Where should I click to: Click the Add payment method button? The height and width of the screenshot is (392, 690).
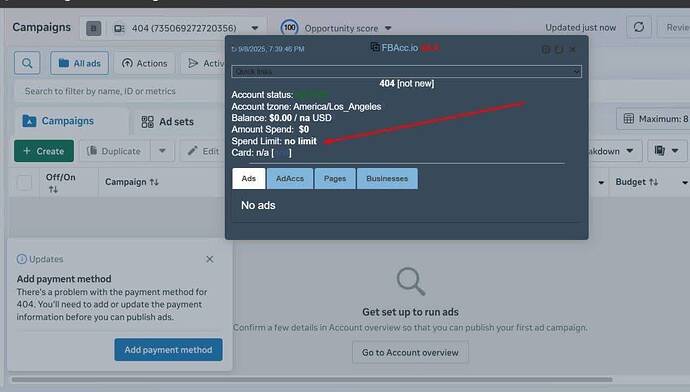168,350
